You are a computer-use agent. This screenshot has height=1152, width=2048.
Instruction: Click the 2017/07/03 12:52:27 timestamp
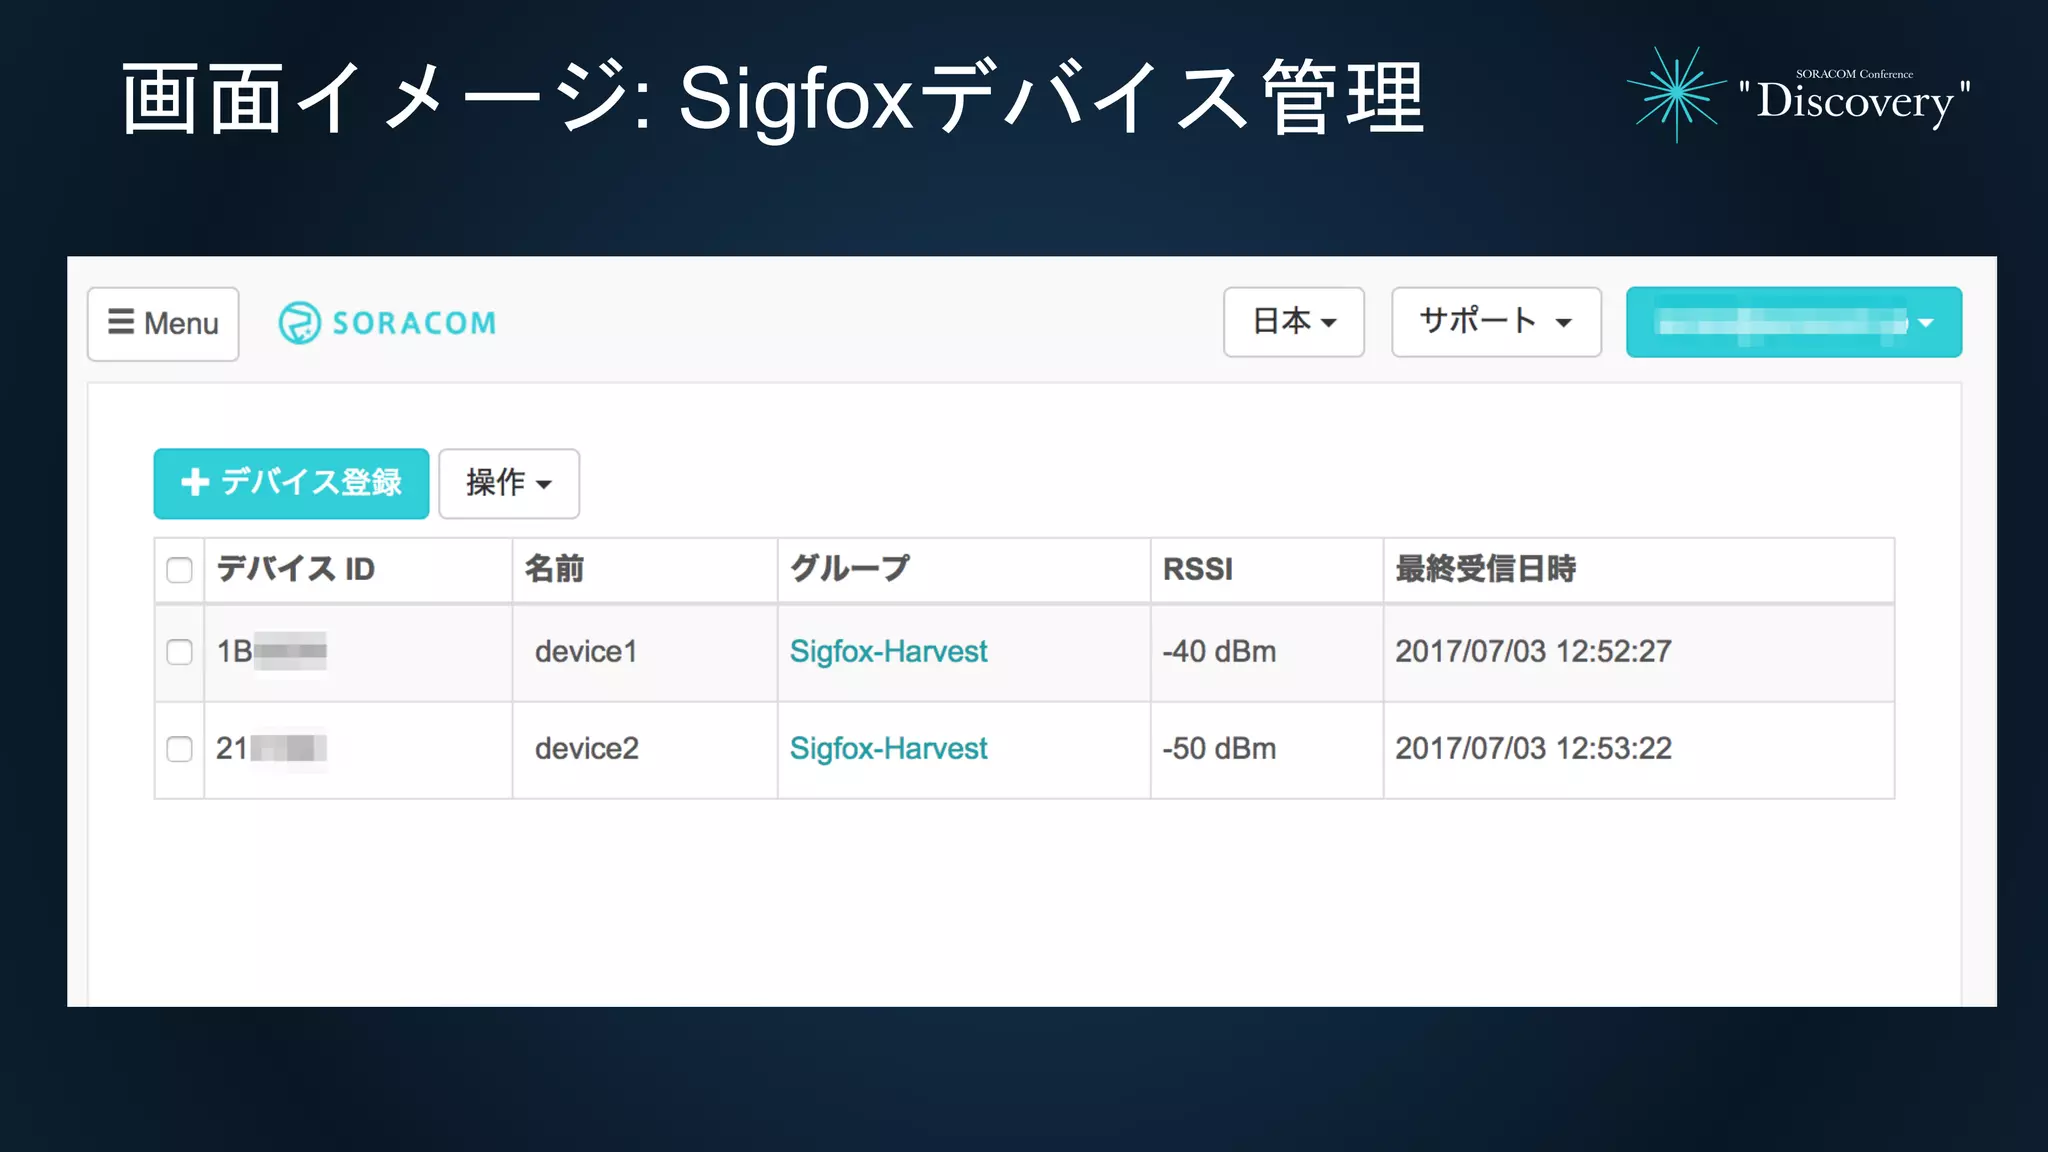[1533, 652]
